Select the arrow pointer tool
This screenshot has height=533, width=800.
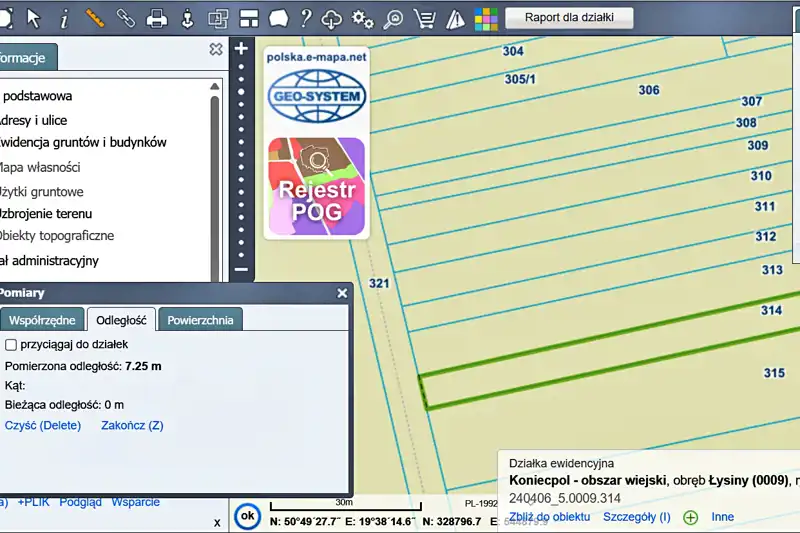[x=34, y=18]
